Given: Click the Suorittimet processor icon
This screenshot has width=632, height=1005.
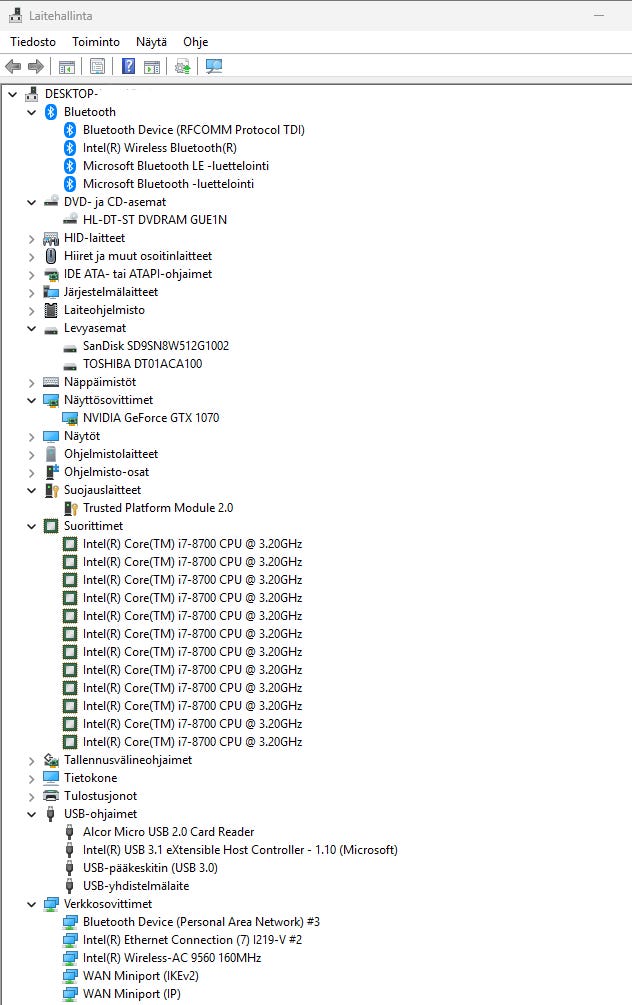Looking at the screenshot, I should (x=51, y=526).
